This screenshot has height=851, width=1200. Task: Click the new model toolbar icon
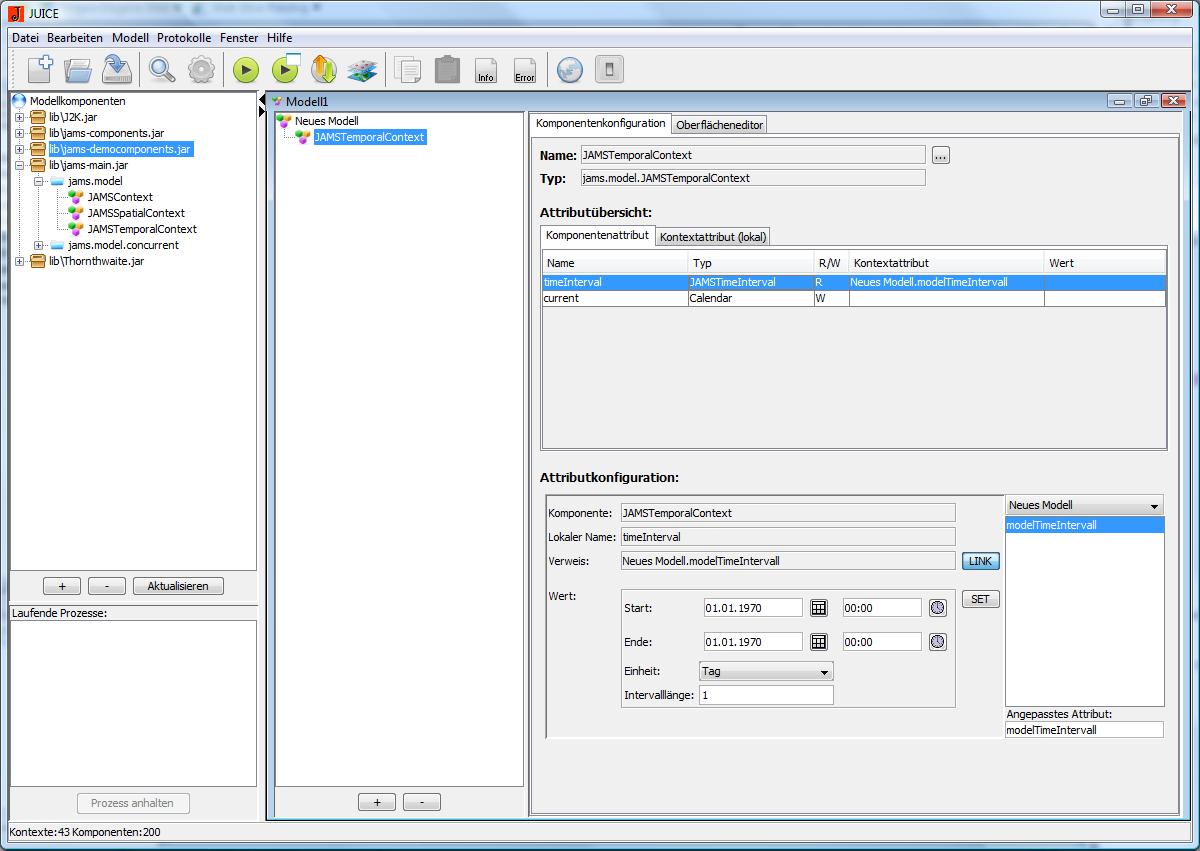point(39,69)
